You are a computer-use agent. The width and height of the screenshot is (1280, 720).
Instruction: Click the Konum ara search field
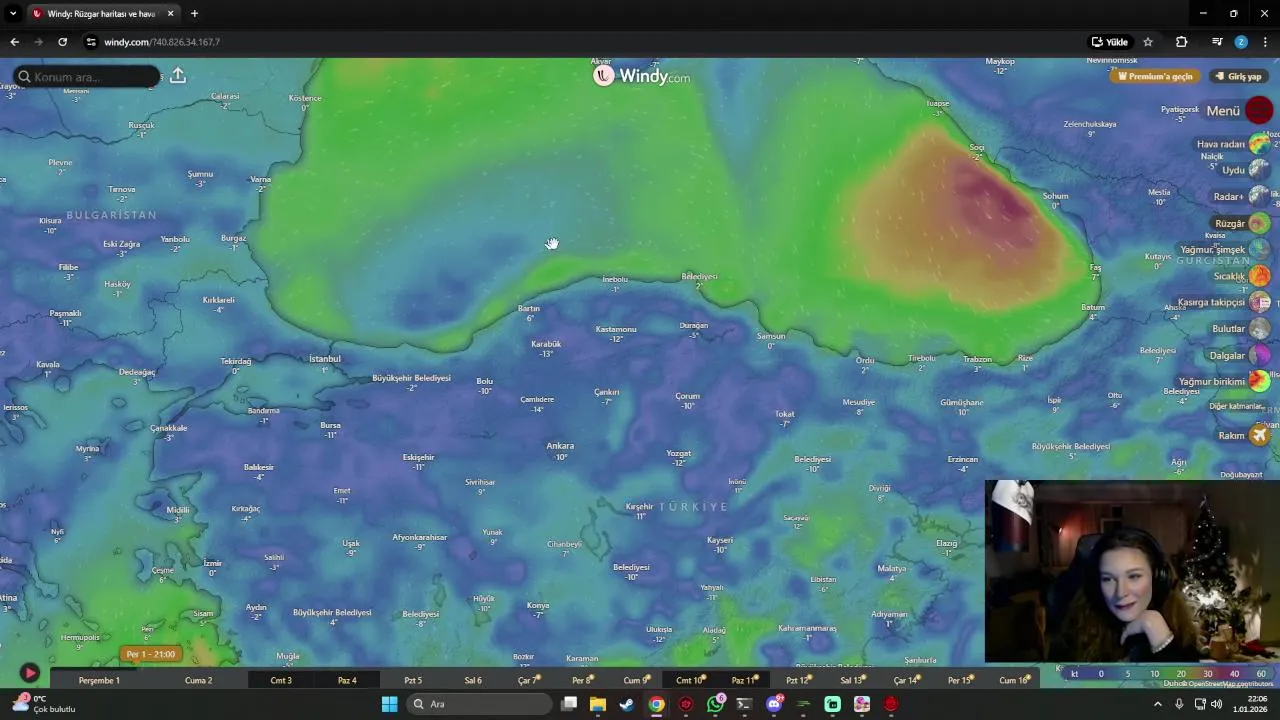pos(88,77)
